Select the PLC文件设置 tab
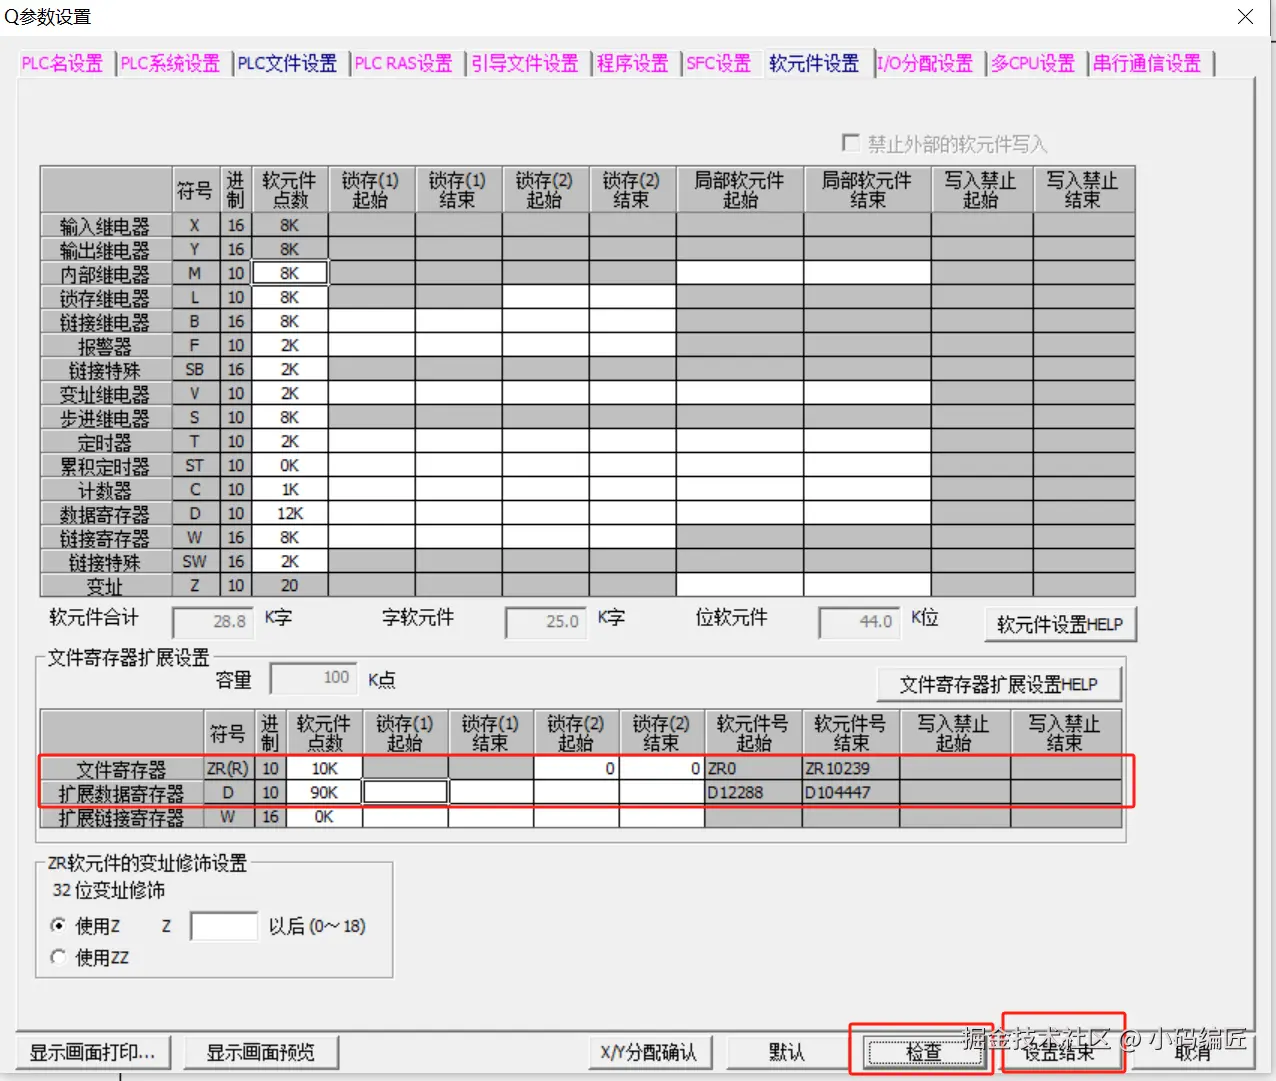The image size is (1276, 1081). point(287,64)
